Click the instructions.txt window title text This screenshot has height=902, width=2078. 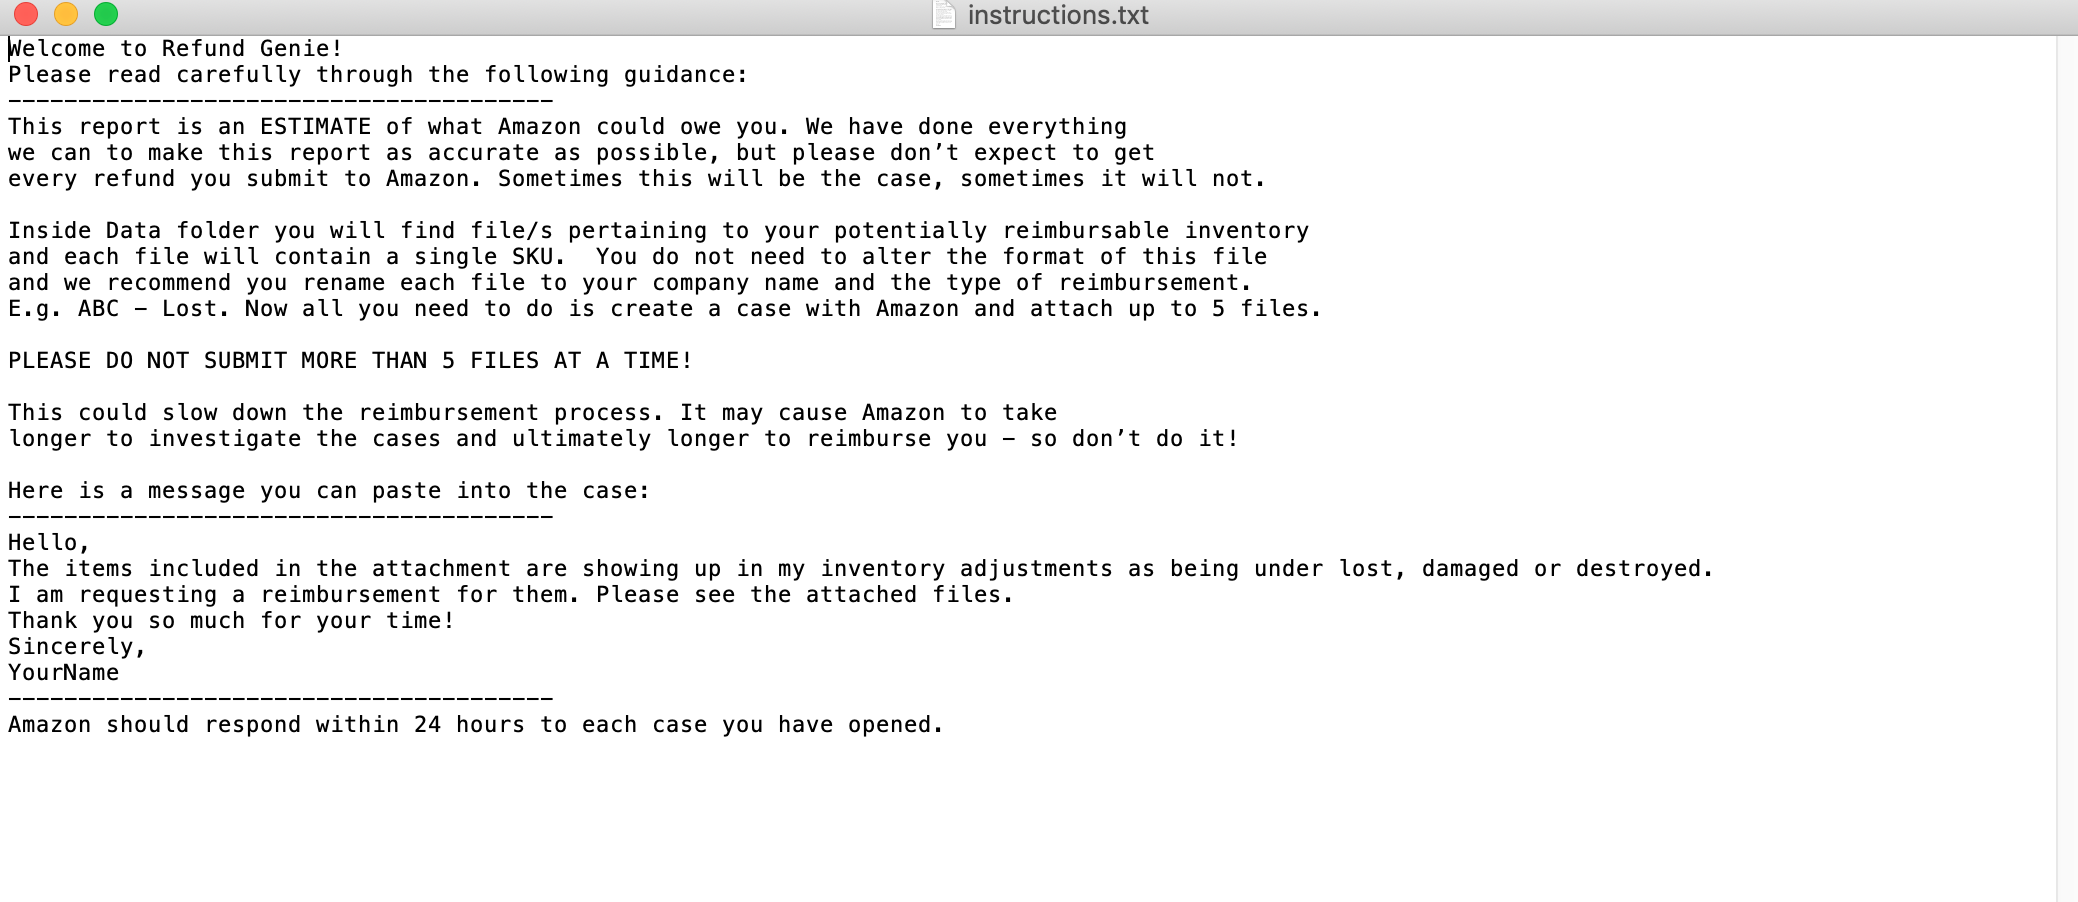pyautogui.click(x=1058, y=15)
